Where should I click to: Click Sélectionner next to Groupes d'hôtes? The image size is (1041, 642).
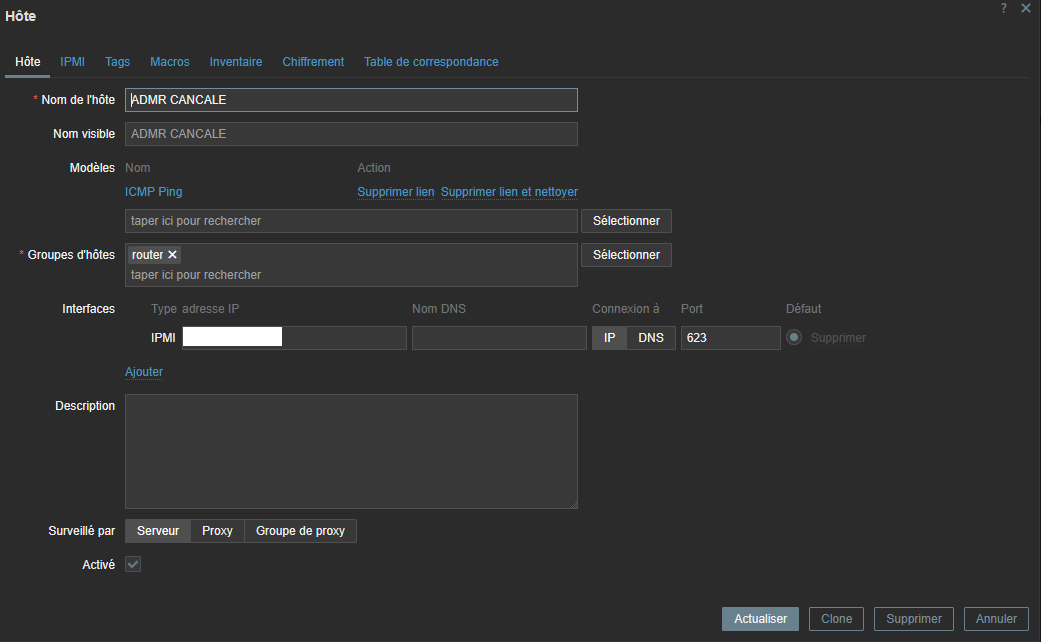click(626, 255)
